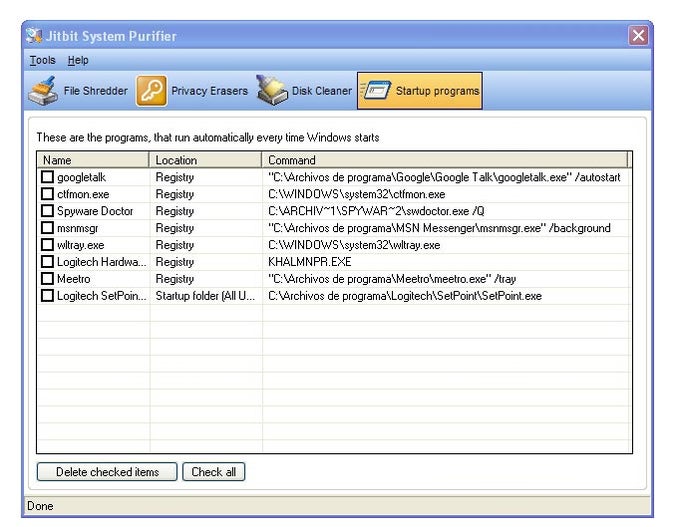Check the Logitech Hardwa... checkbox
The height and width of the screenshot is (527, 680).
[47, 262]
